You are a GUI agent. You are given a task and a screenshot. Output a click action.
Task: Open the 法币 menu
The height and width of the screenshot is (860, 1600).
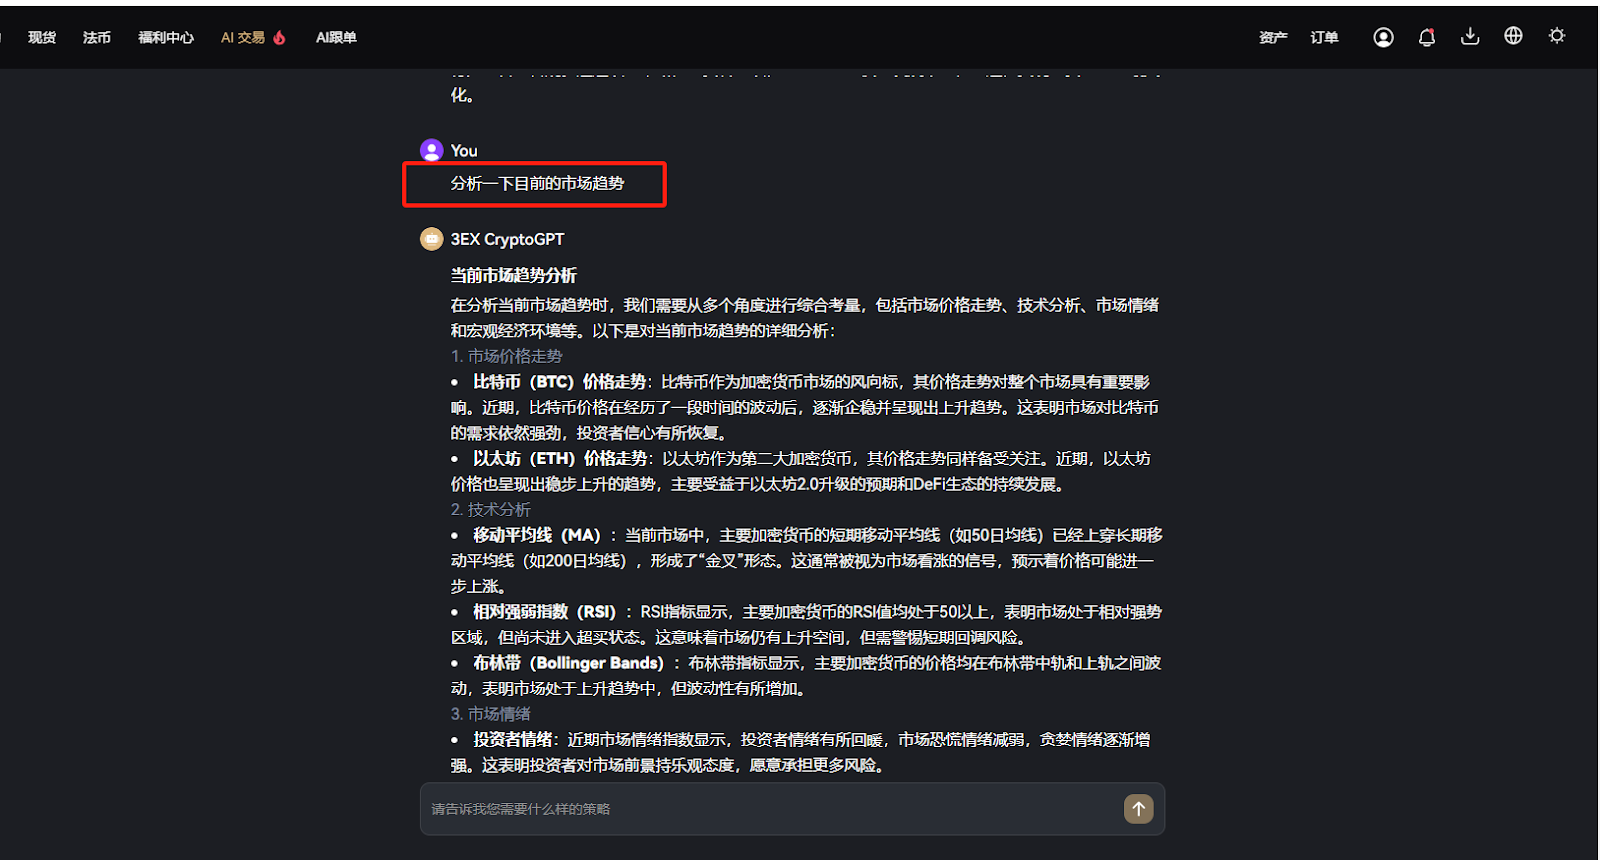[x=97, y=37]
